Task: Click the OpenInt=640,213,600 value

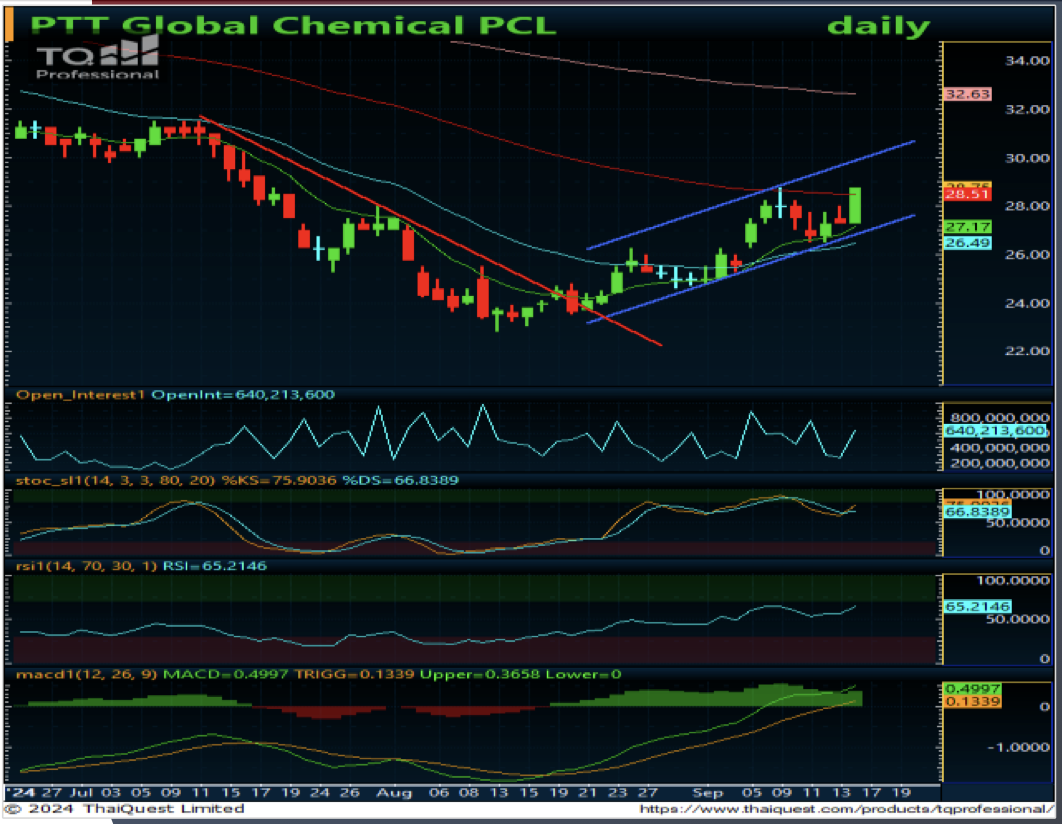Action: pyautogui.click(x=242, y=395)
